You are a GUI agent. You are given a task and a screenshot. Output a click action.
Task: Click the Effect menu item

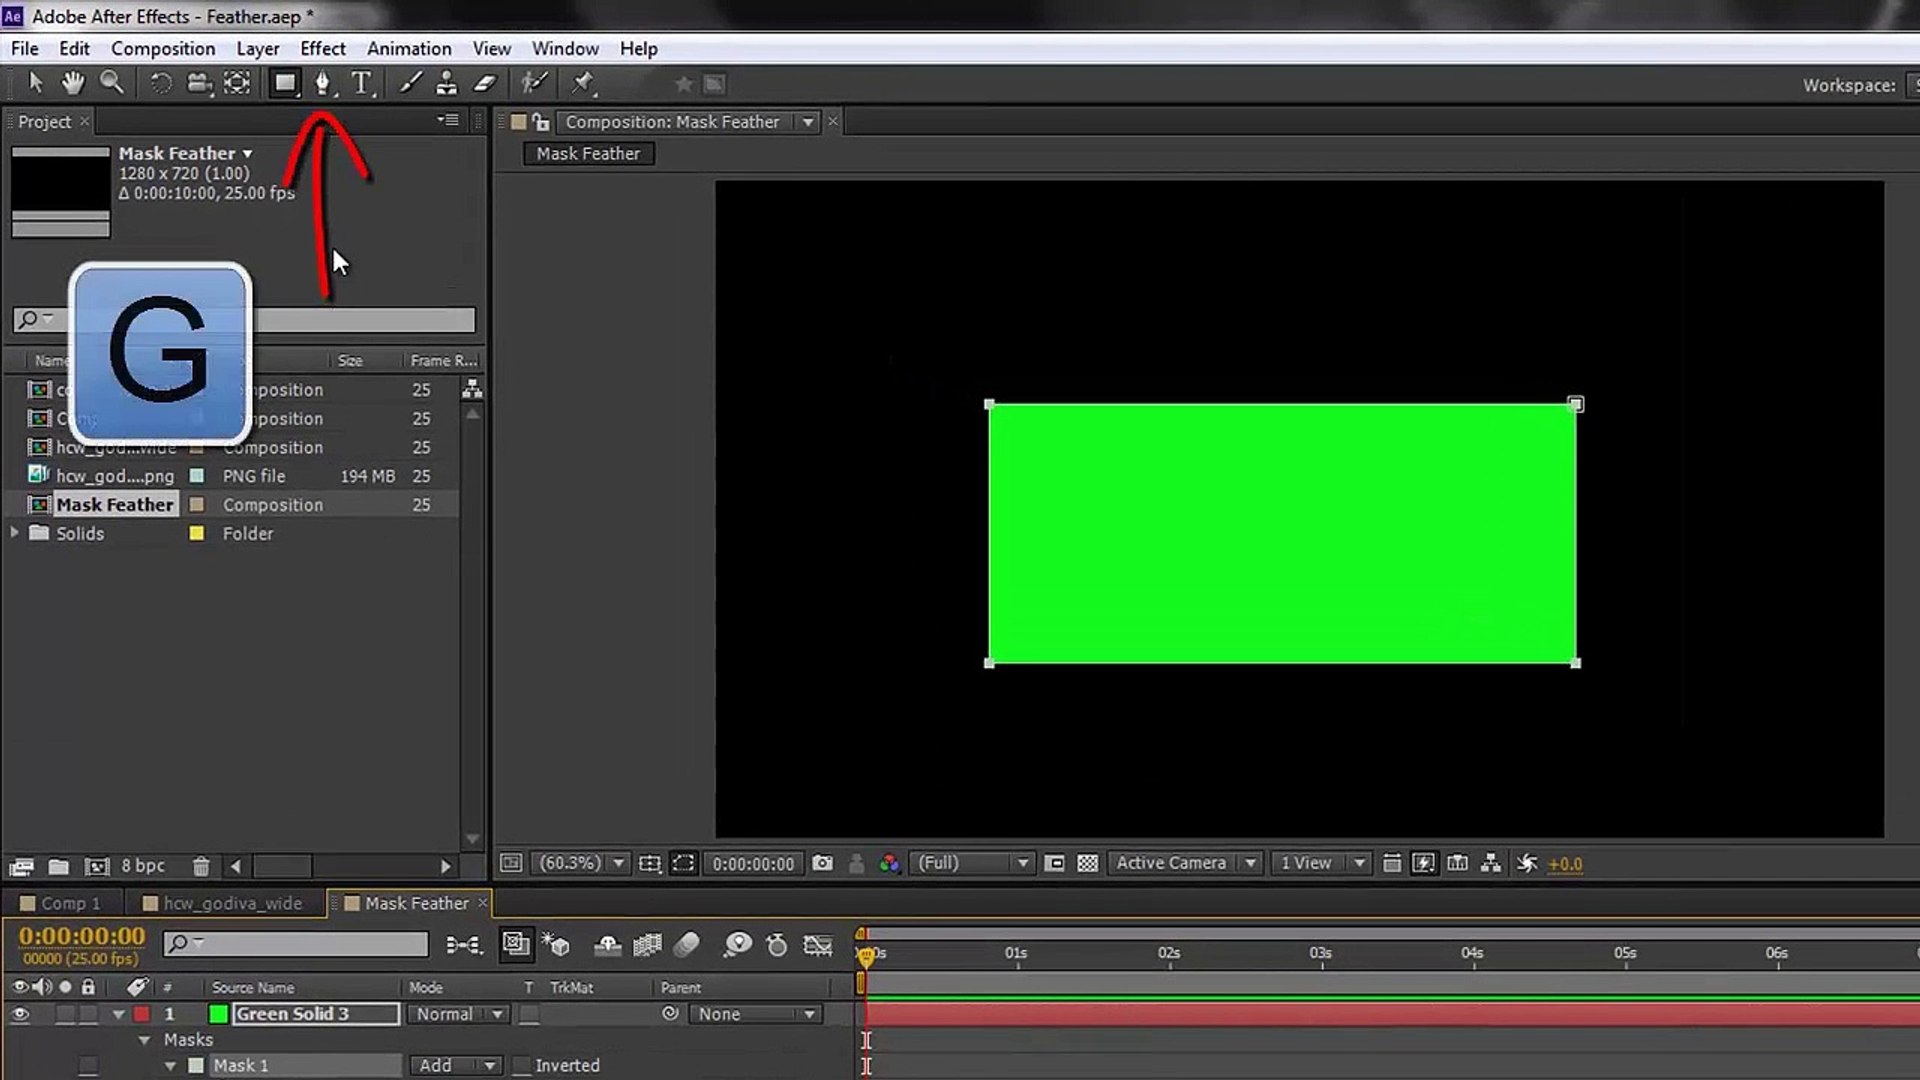pos(323,49)
